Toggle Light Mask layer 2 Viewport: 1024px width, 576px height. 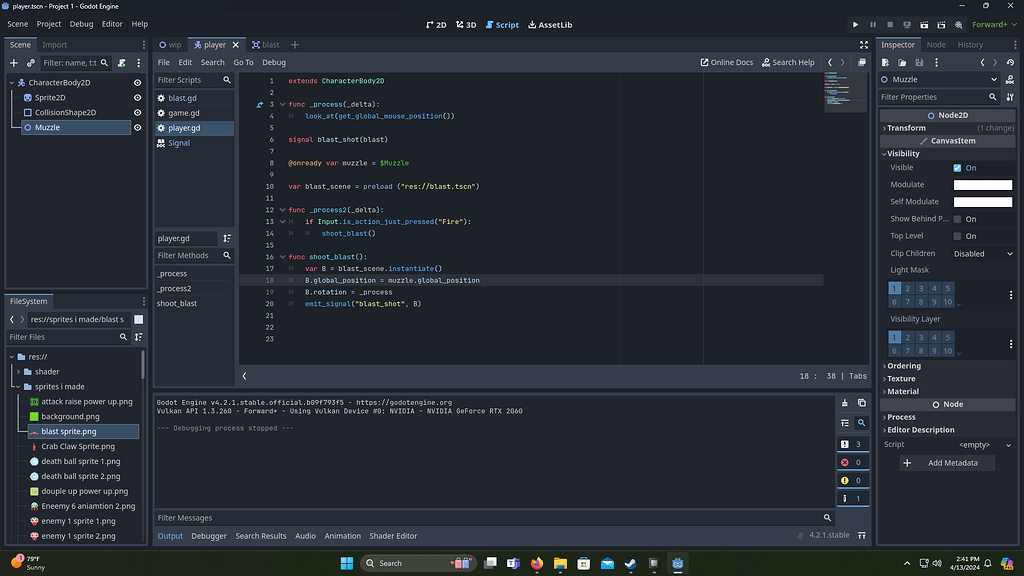(x=908, y=289)
